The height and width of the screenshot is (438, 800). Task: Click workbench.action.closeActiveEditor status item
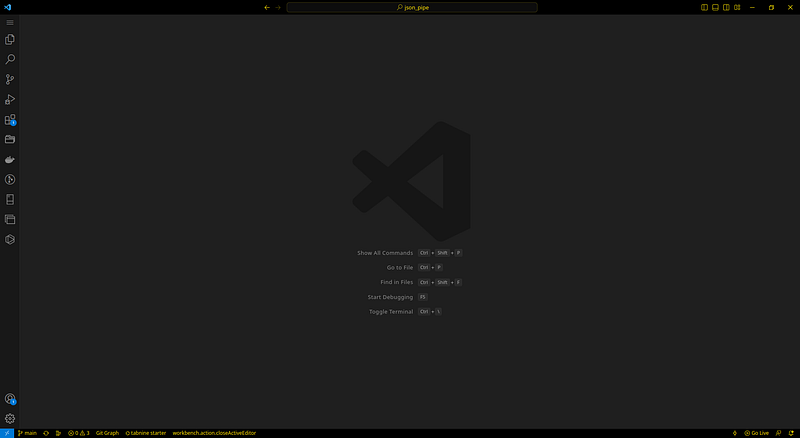(214, 433)
